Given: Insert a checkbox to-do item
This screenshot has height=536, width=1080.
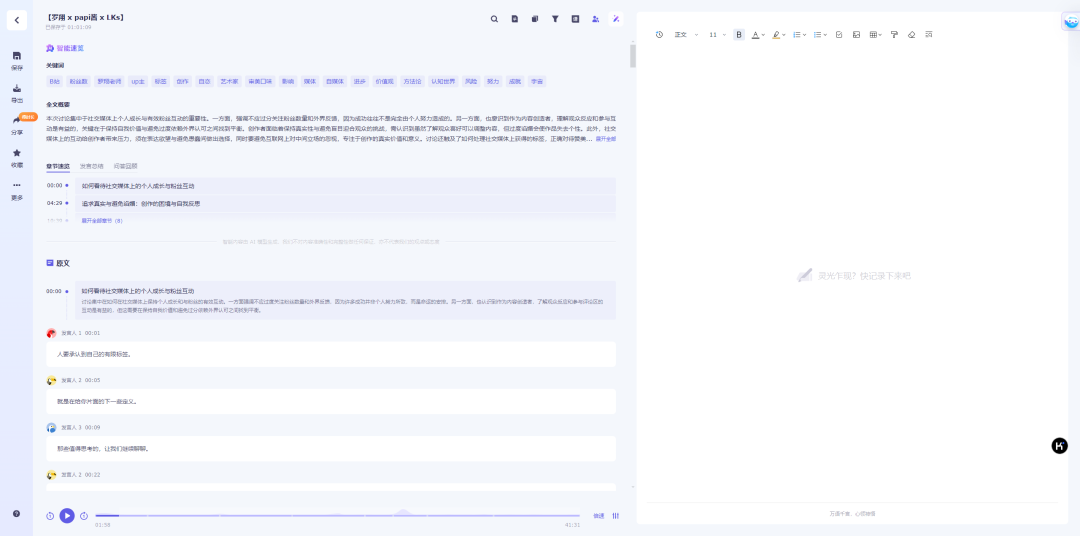Looking at the screenshot, I should (x=839, y=35).
